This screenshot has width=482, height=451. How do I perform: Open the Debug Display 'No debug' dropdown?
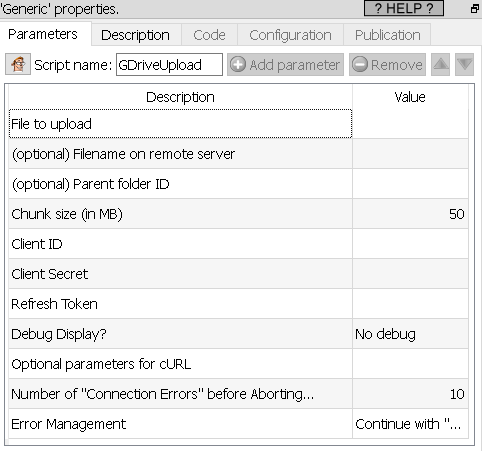[x=410, y=334]
